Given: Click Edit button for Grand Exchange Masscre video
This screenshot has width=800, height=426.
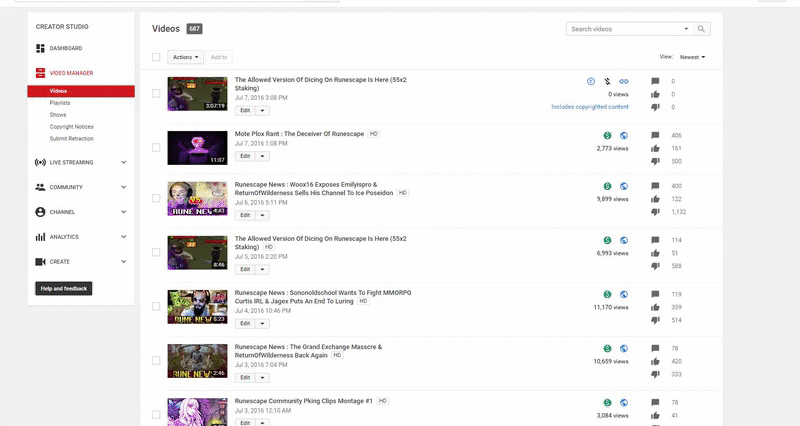Looking at the screenshot, I should tap(245, 378).
